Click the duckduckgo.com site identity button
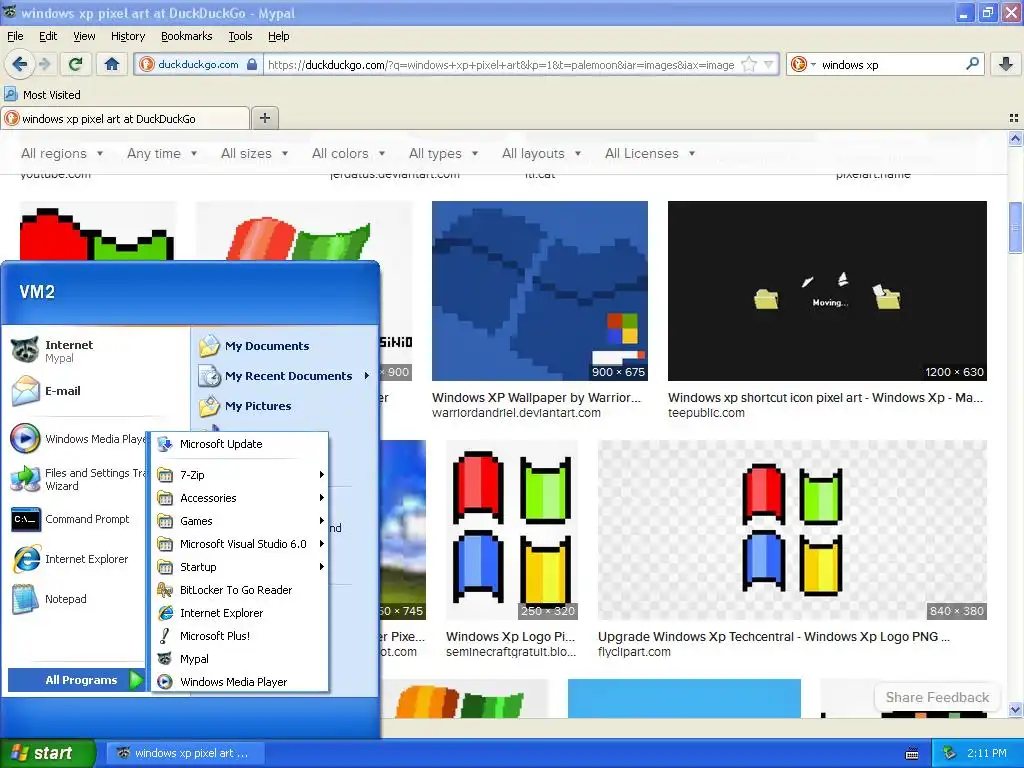The height and width of the screenshot is (768, 1024). point(198,64)
